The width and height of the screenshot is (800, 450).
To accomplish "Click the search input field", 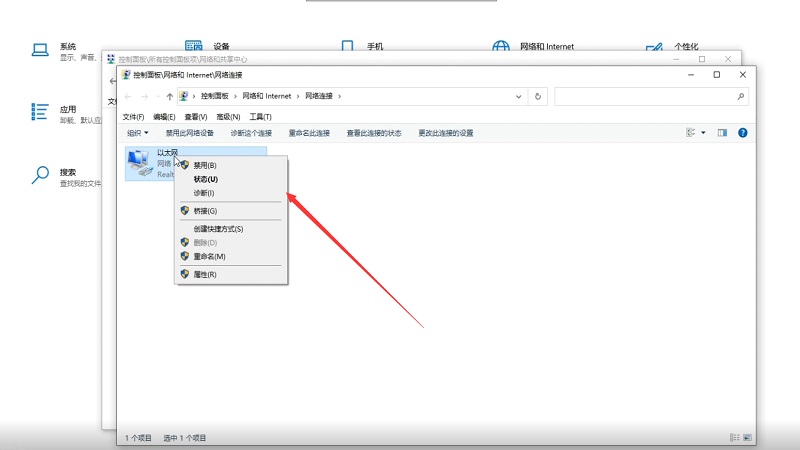I will pyautogui.click(x=652, y=96).
